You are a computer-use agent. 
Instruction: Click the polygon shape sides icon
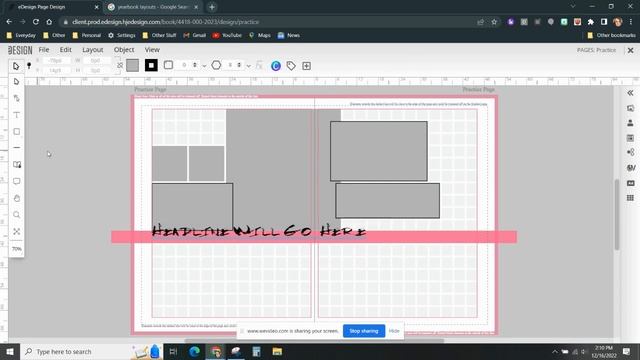[216, 65]
